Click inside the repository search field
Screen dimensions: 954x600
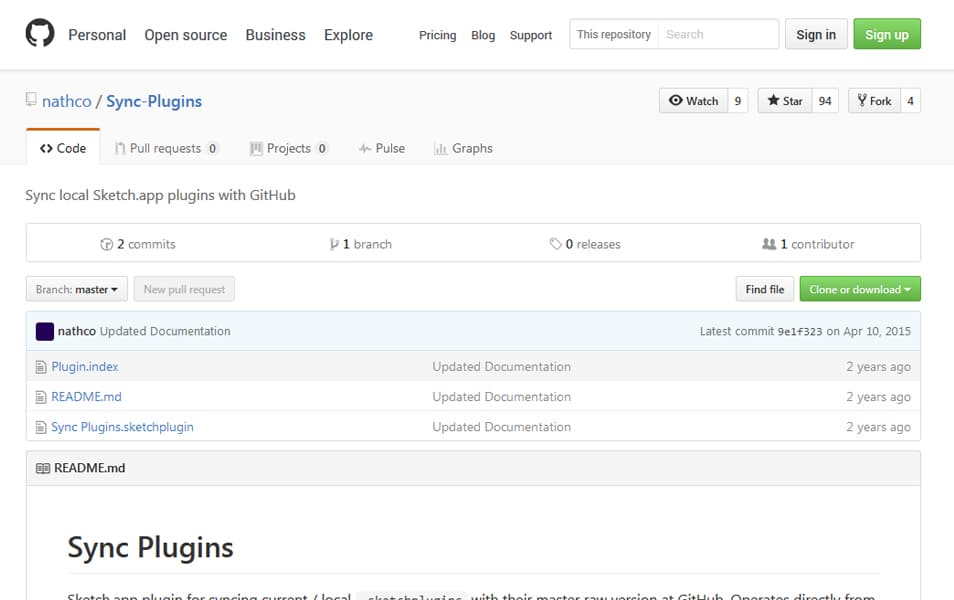pos(719,34)
